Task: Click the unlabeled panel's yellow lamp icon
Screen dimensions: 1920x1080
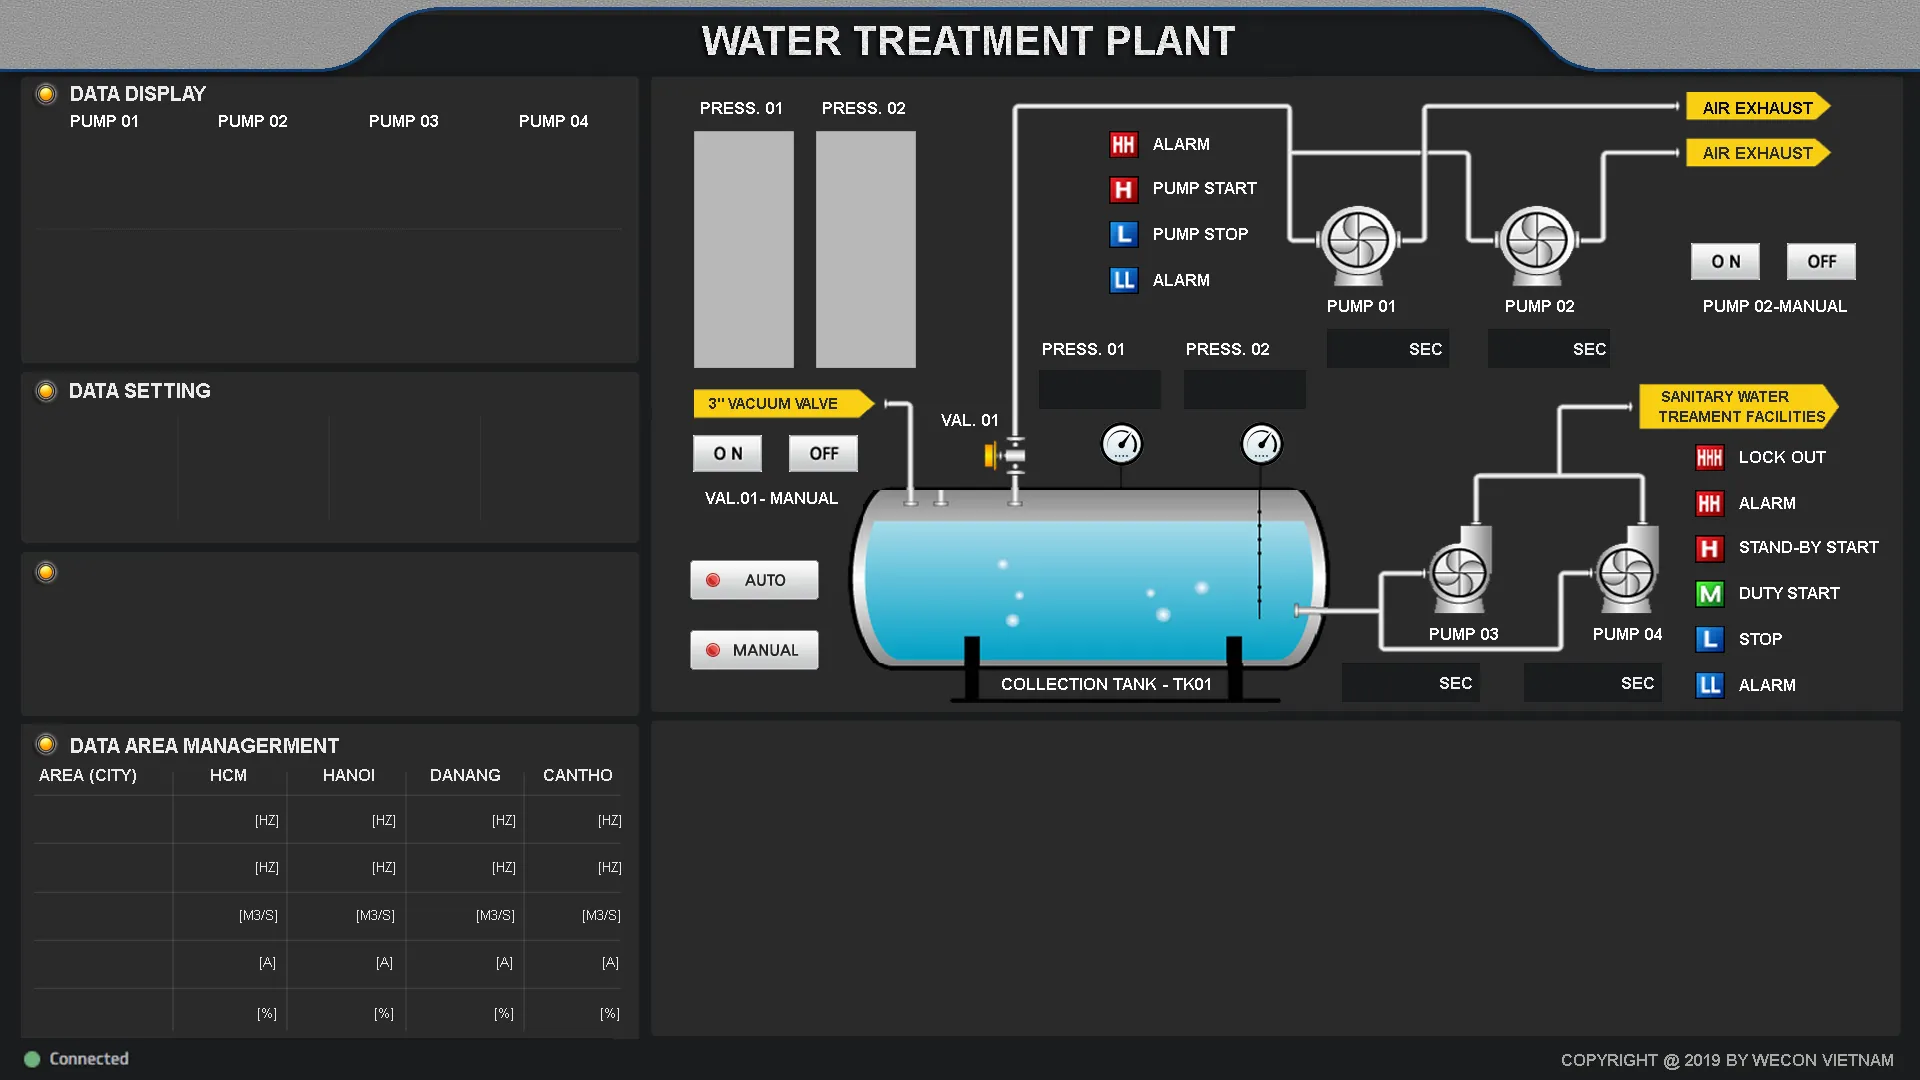Action: coord(46,572)
